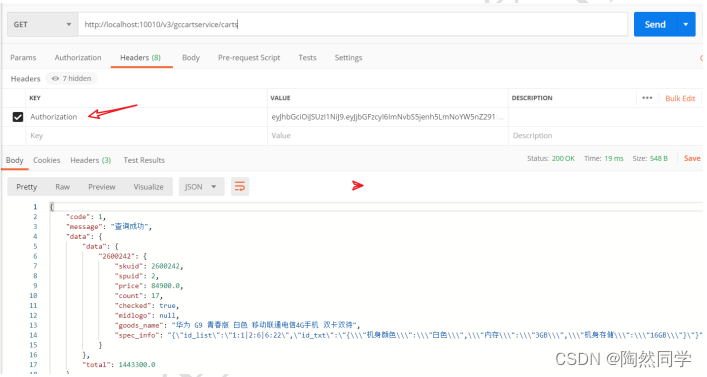This screenshot has height=377, width=707.
Task: Click the "goods_name" line in response
Action: [x=237, y=325]
